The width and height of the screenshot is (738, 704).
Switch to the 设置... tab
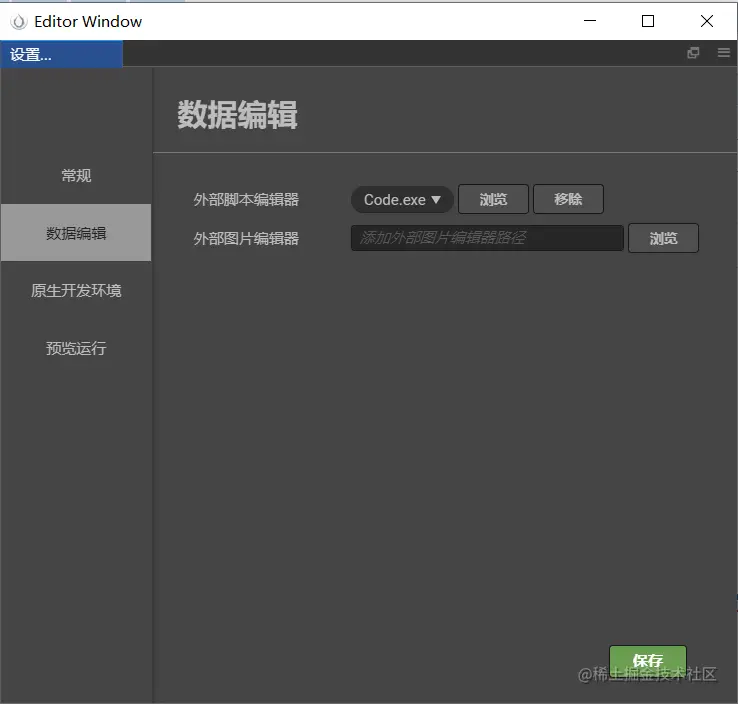tap(61, 54)
